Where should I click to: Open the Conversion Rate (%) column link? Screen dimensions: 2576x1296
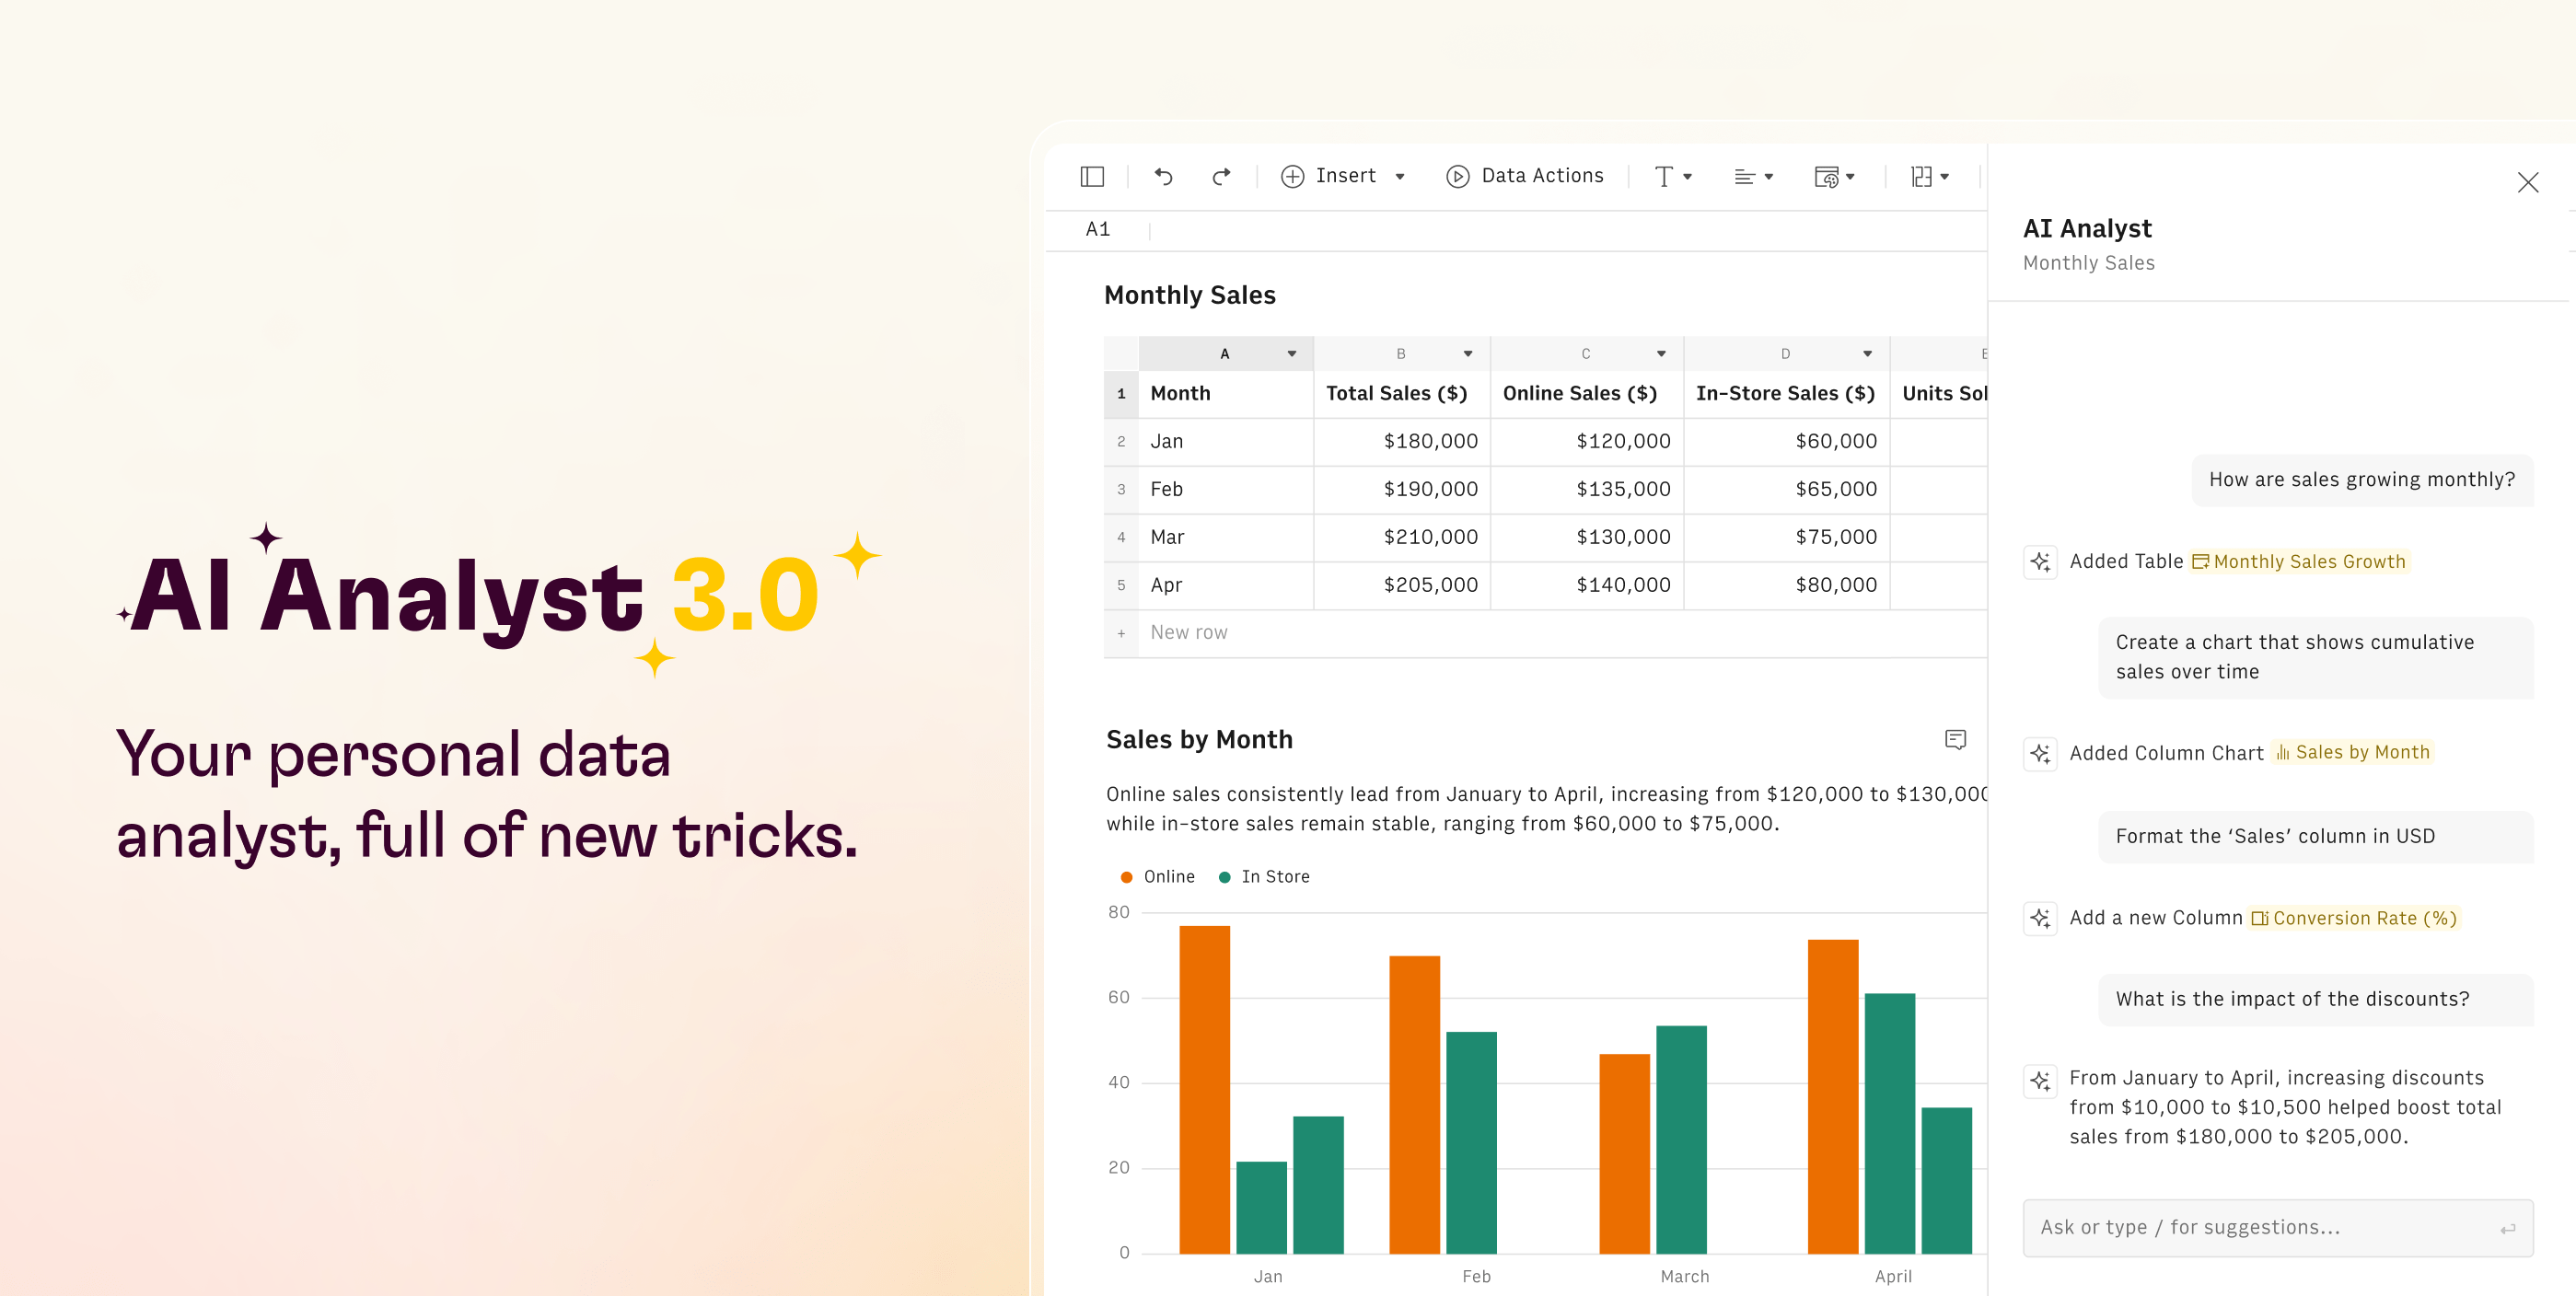(x=2354, y=918)
